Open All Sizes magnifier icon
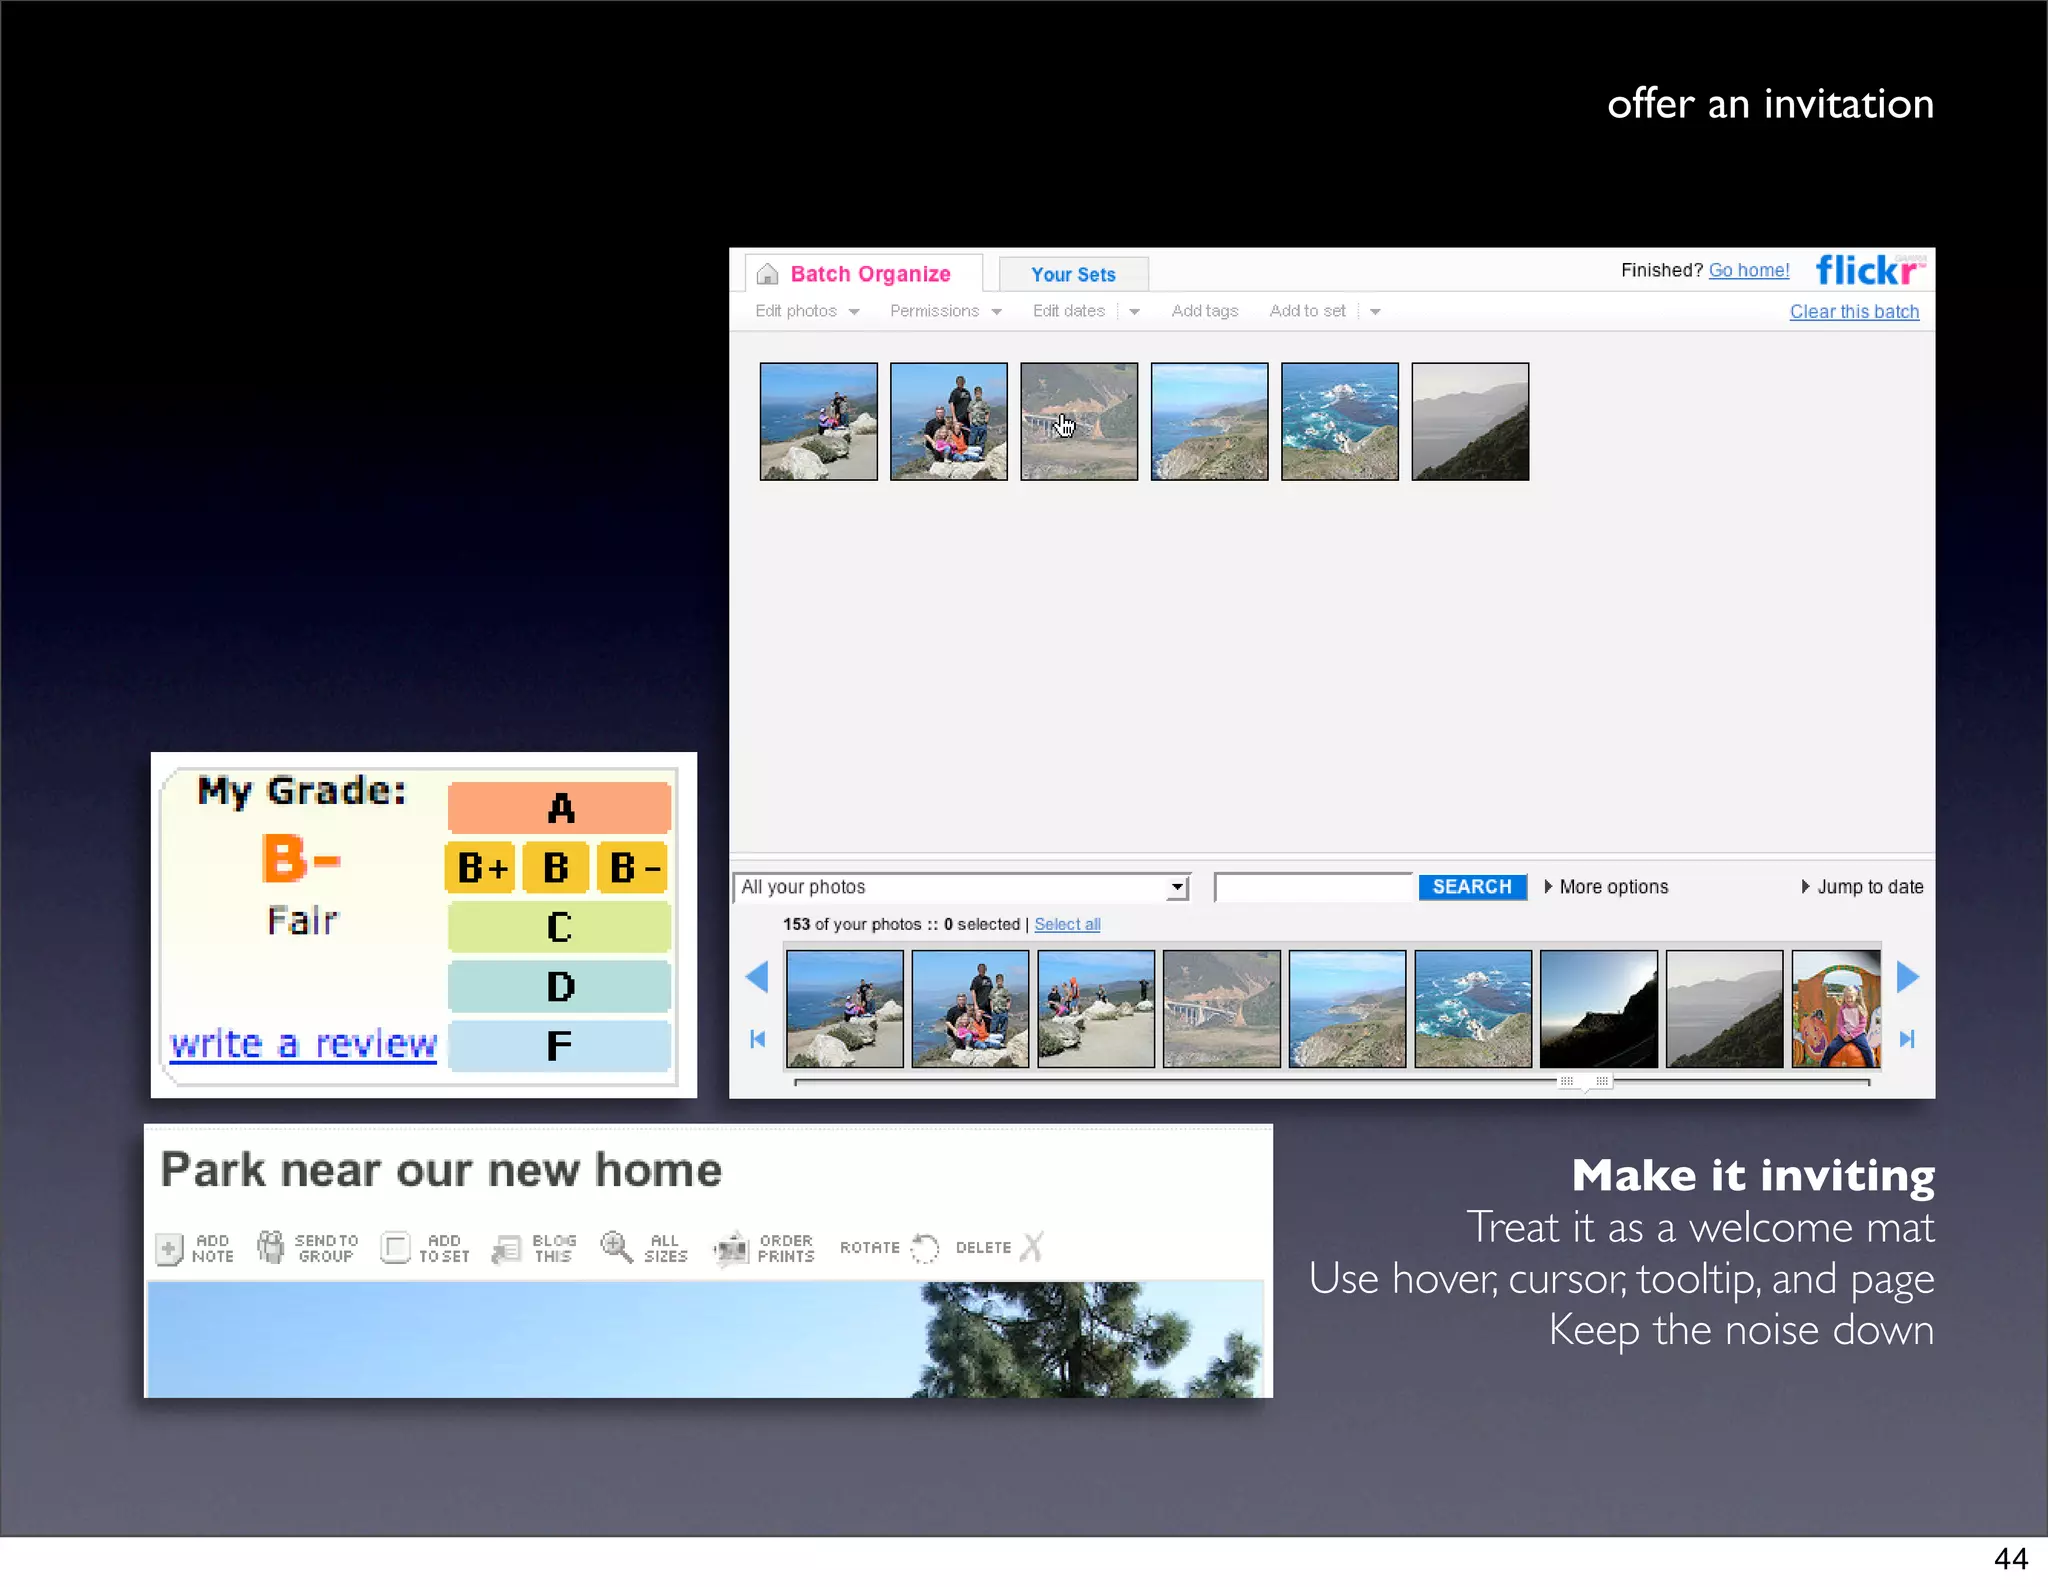Viewport: 2048px width, 1587px height. pos(616,1247)
